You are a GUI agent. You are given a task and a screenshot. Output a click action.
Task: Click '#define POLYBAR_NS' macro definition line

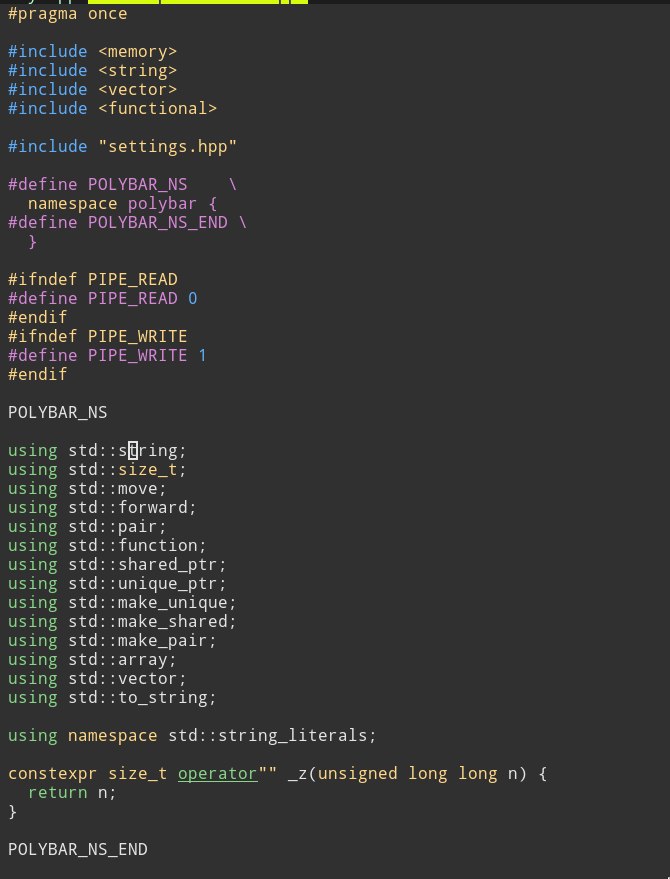coord(122,184)
